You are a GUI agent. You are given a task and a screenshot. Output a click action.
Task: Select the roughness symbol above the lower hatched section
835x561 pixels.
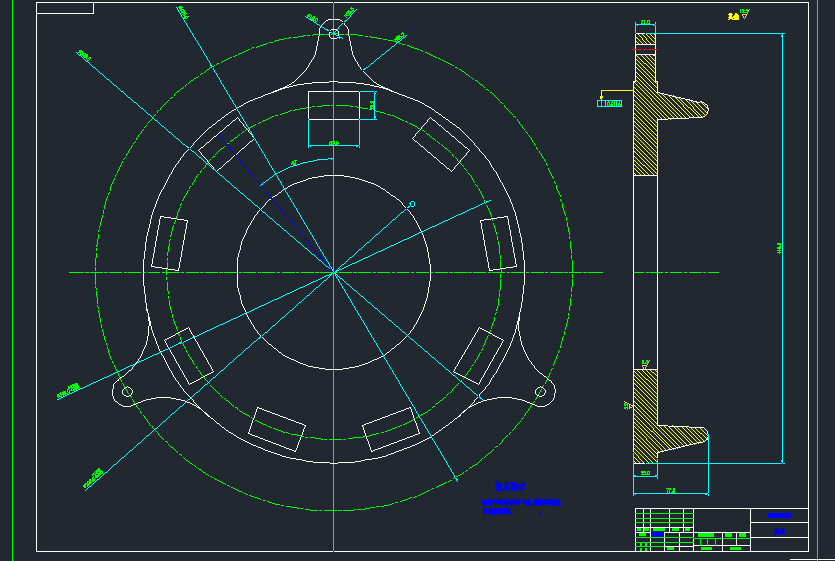[645, 364]
